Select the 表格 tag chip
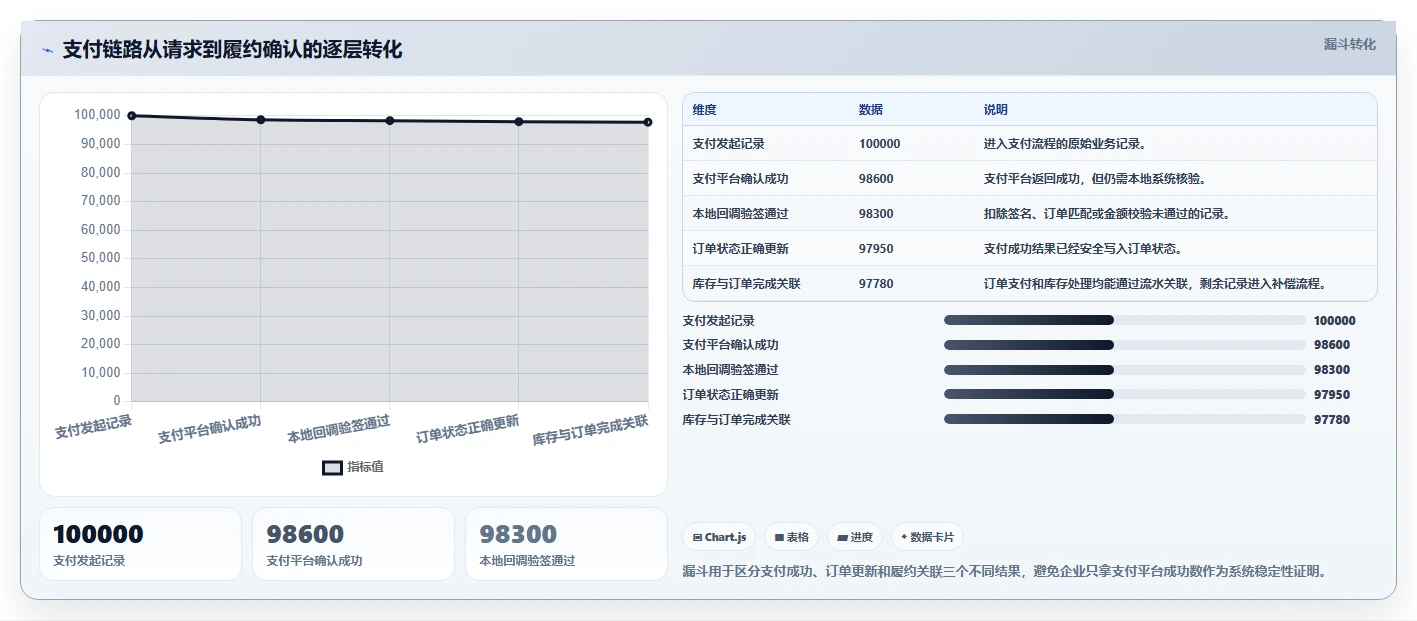 [x=791, y=537]
